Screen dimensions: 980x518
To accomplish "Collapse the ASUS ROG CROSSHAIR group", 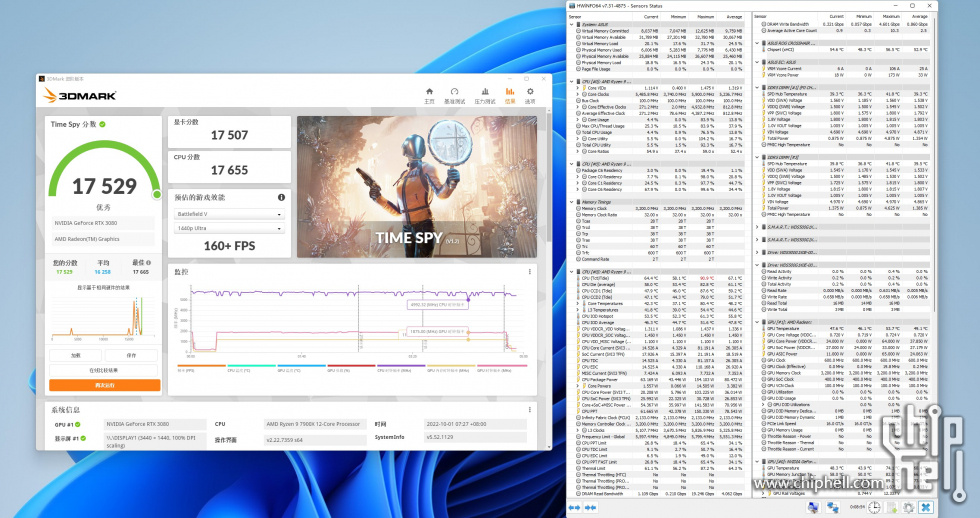I will 758,43.
